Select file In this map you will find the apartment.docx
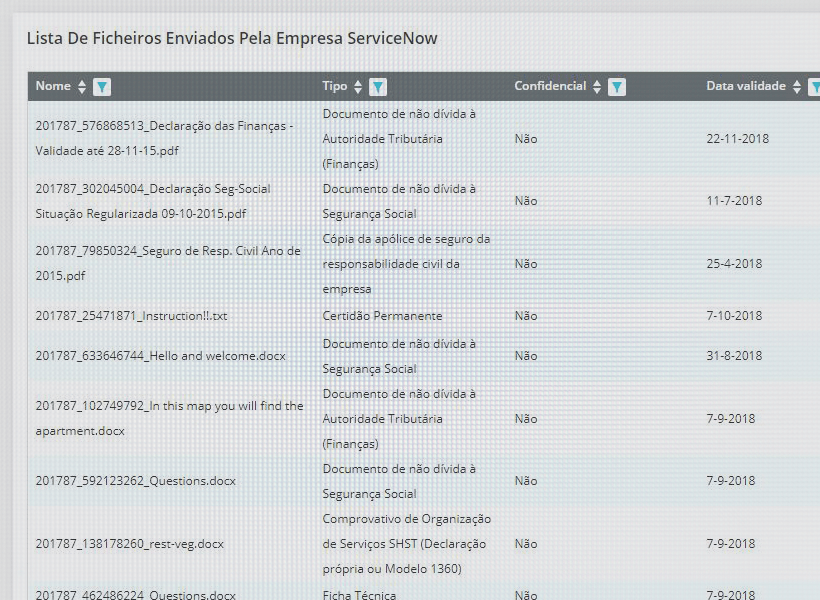This screenshot has height=600, width=820. [169, 418]
